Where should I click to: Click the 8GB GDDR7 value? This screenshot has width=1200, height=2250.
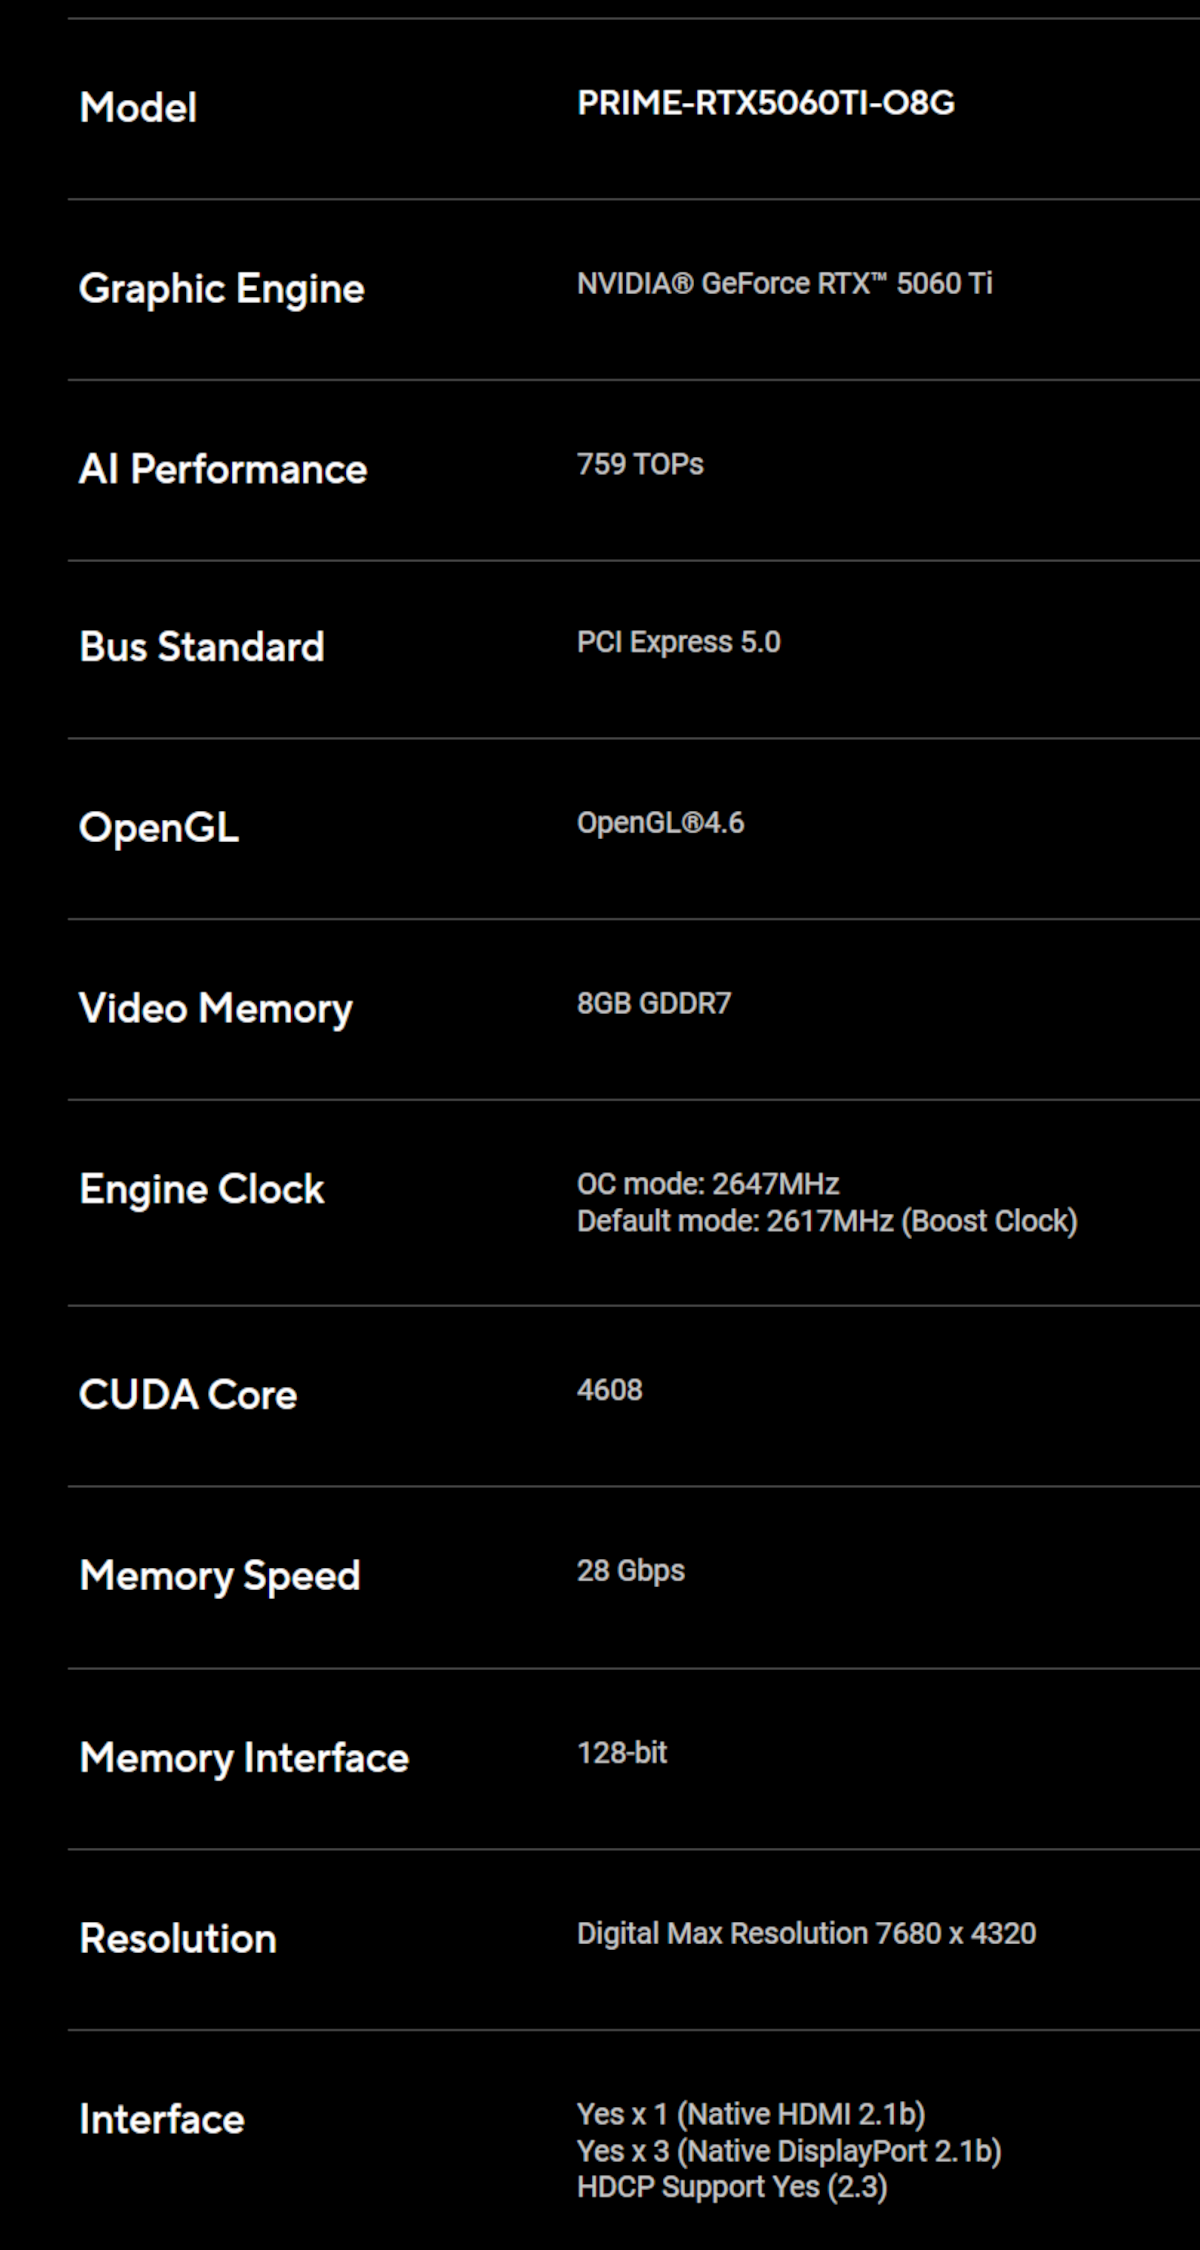654,1003
